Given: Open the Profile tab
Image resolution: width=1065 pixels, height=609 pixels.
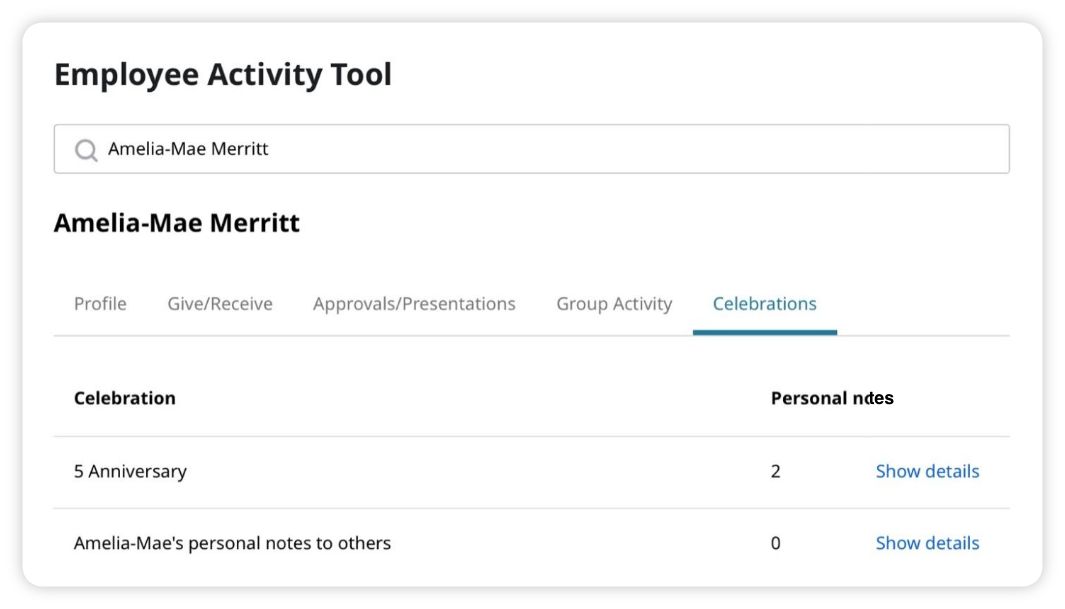Looking at the screenshot, I should tap(100, 303).
